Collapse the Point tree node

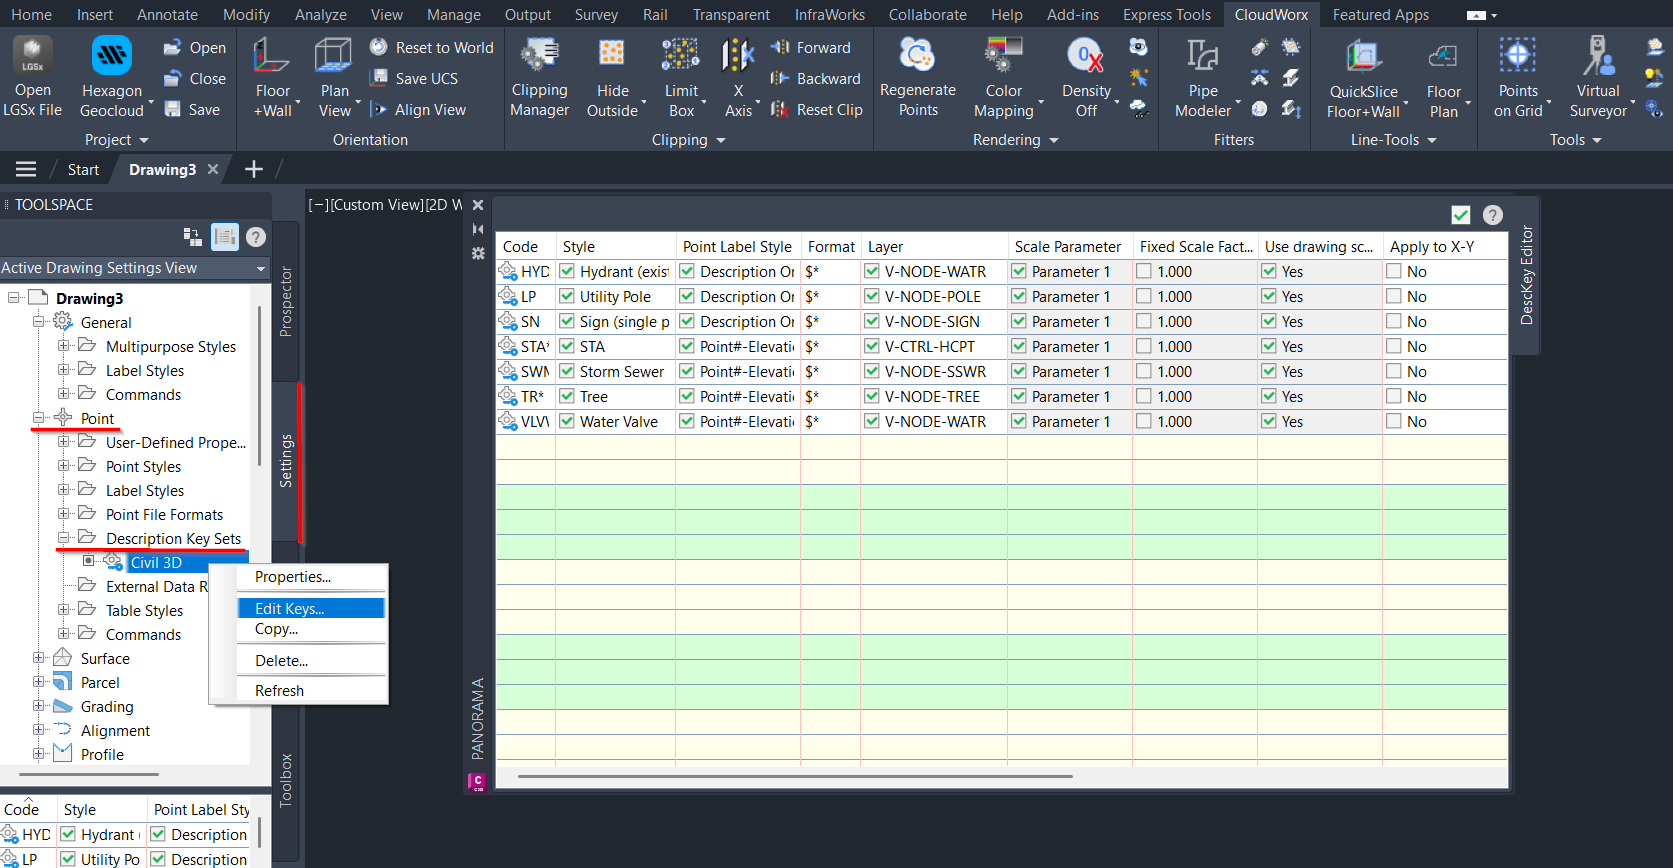(x=39, y=418)
